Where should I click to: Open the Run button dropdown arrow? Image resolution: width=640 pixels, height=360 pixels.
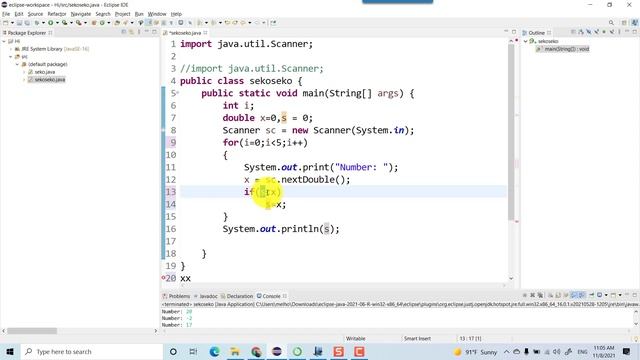pyautogui.click(x=57, y=23)
